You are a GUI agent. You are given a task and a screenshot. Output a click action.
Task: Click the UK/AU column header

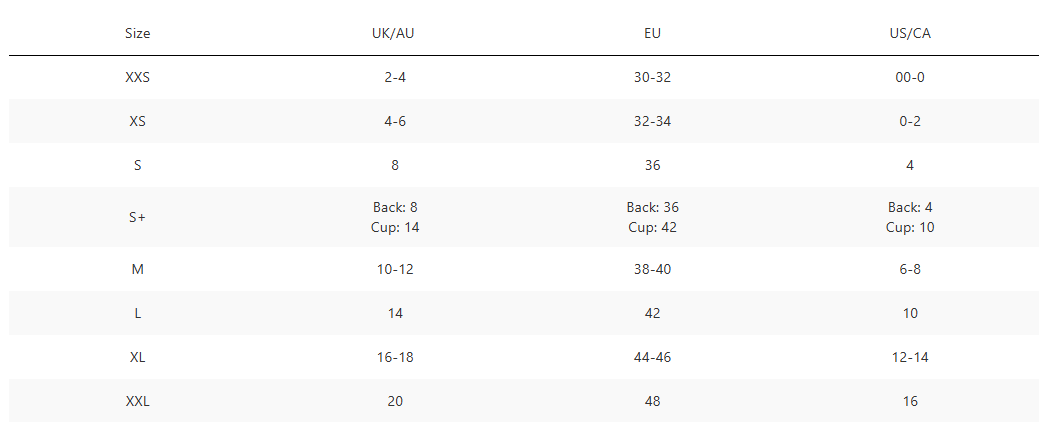[394, 33]
